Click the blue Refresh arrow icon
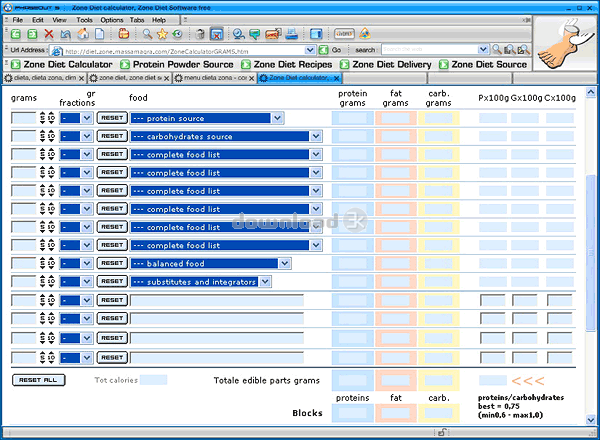 click(x=65, y=34)
